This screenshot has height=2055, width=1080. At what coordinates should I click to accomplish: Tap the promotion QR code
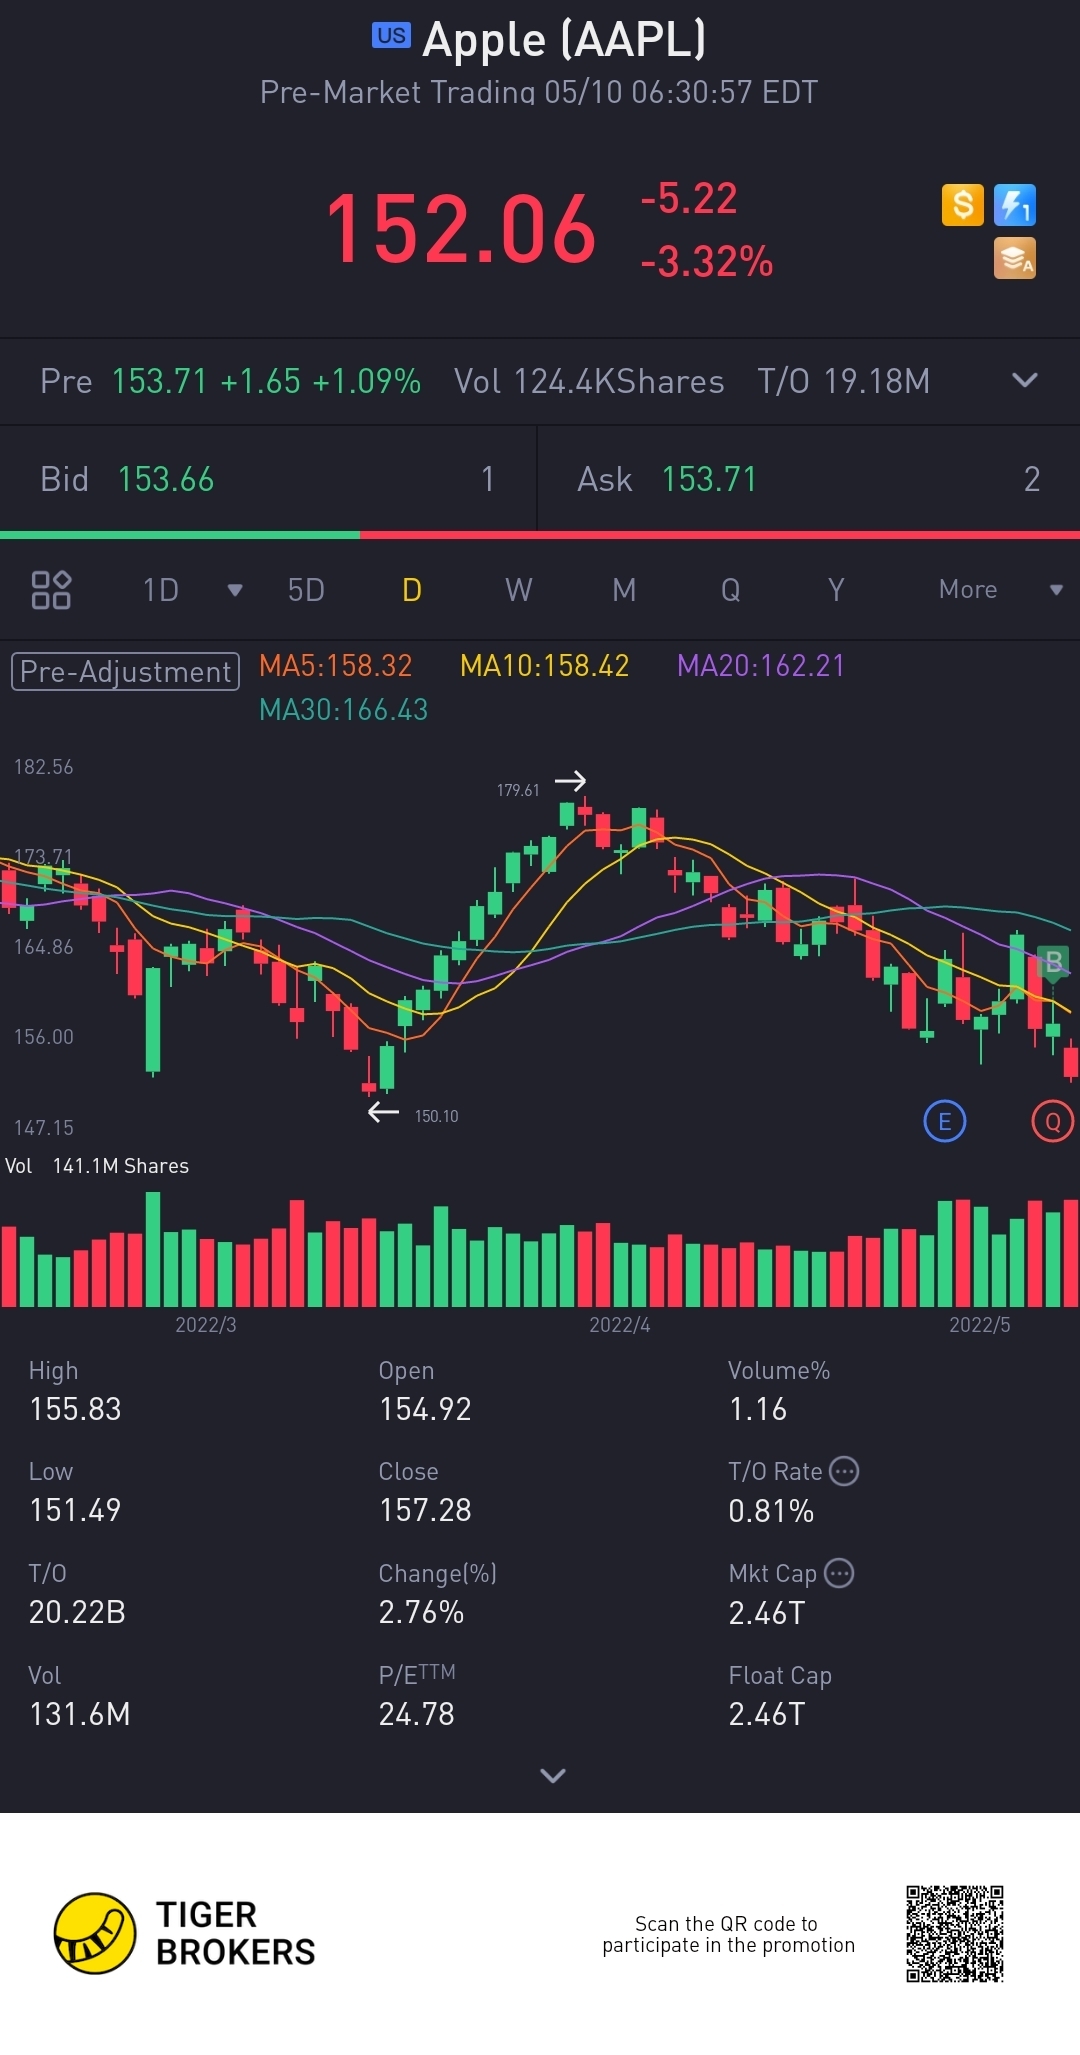954,1933
